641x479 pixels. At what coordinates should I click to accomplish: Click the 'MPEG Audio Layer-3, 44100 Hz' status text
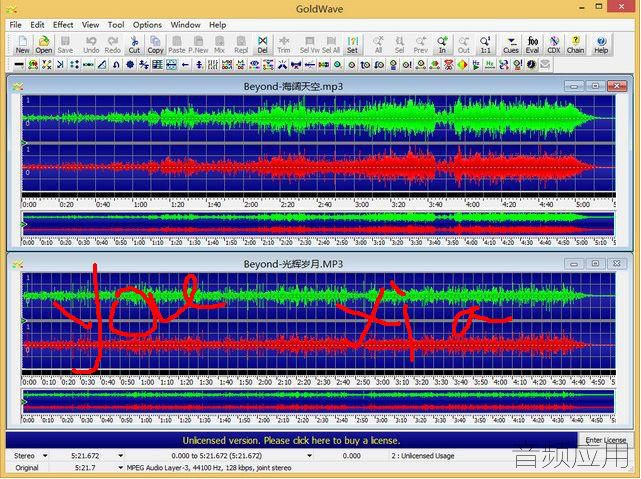[209, 468]
